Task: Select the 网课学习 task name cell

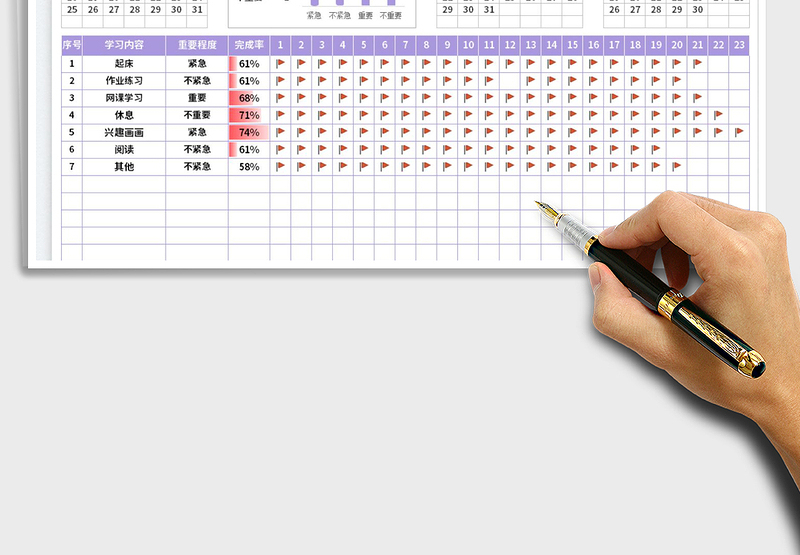Action: 124,98
